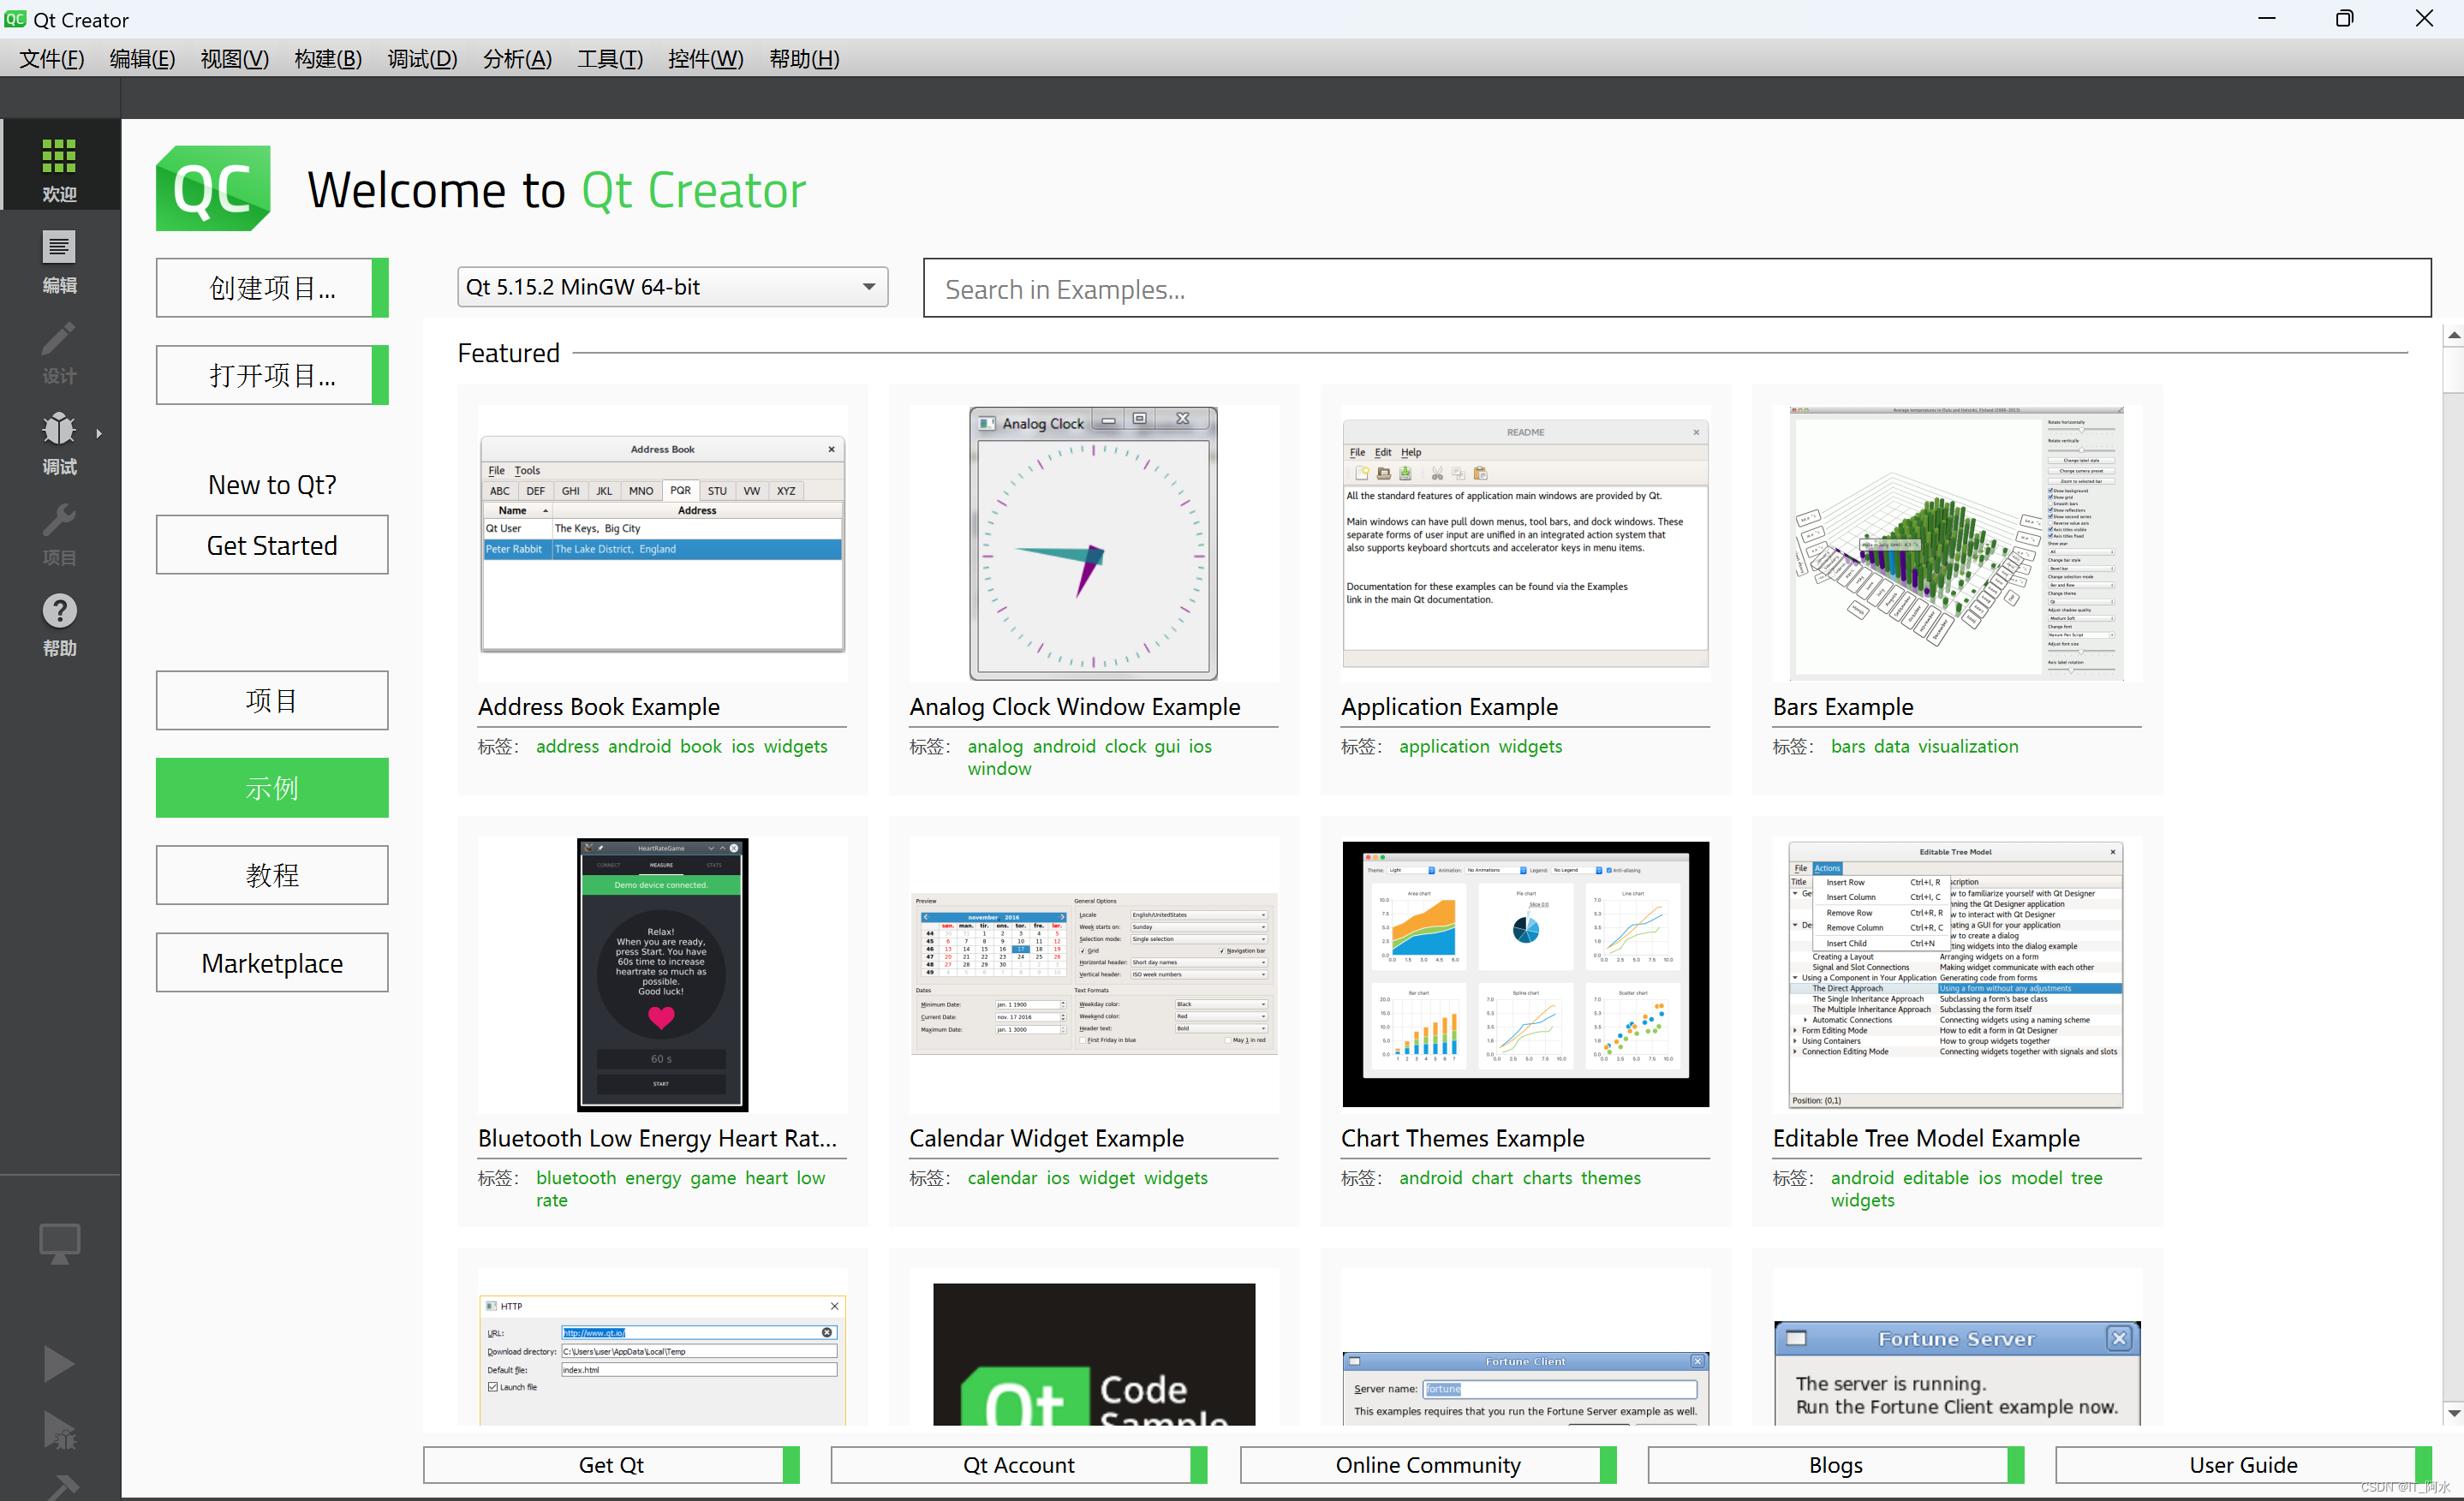Open the 工具(T) menu
This screenshot has width=2464, height=1501.
point(610,59)
